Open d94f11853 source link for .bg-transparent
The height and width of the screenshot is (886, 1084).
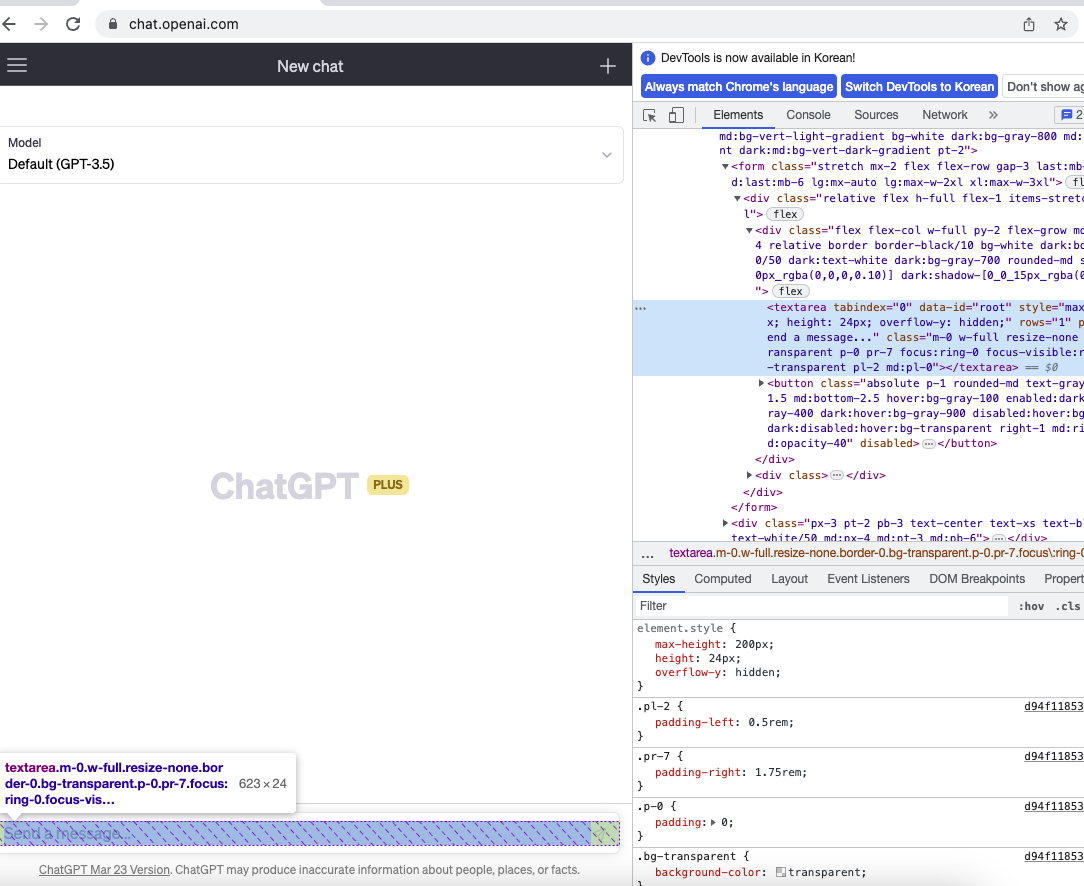tap(1054, 856)
